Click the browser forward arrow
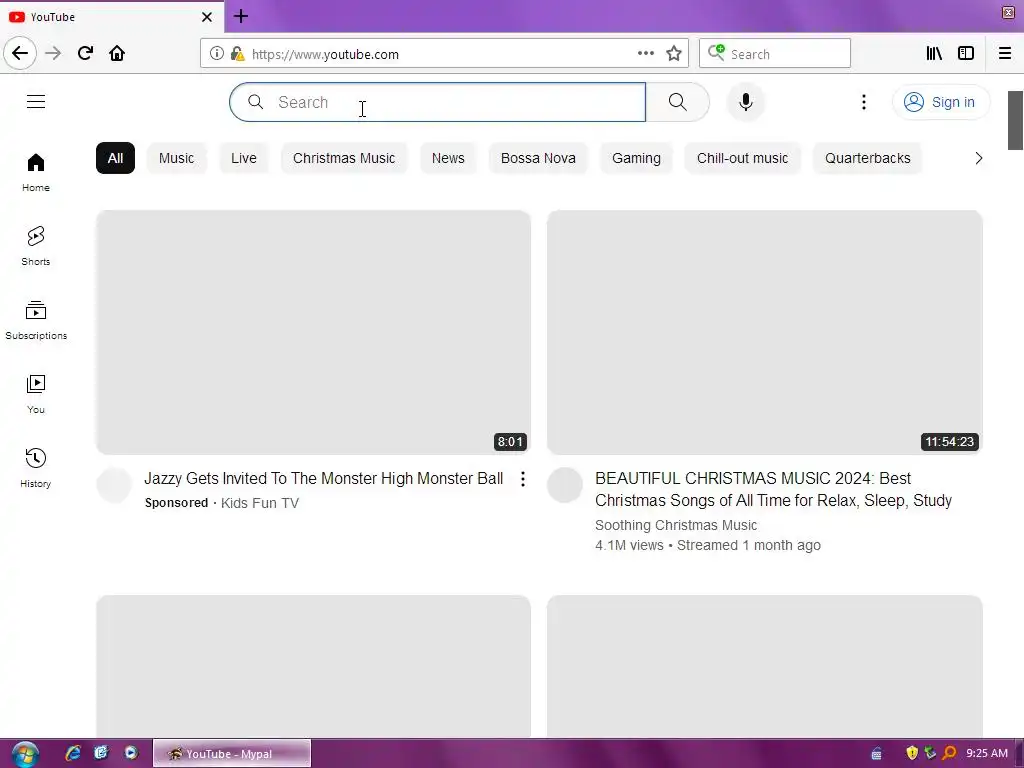This screenshot has width=1024, height=768. 53,54
